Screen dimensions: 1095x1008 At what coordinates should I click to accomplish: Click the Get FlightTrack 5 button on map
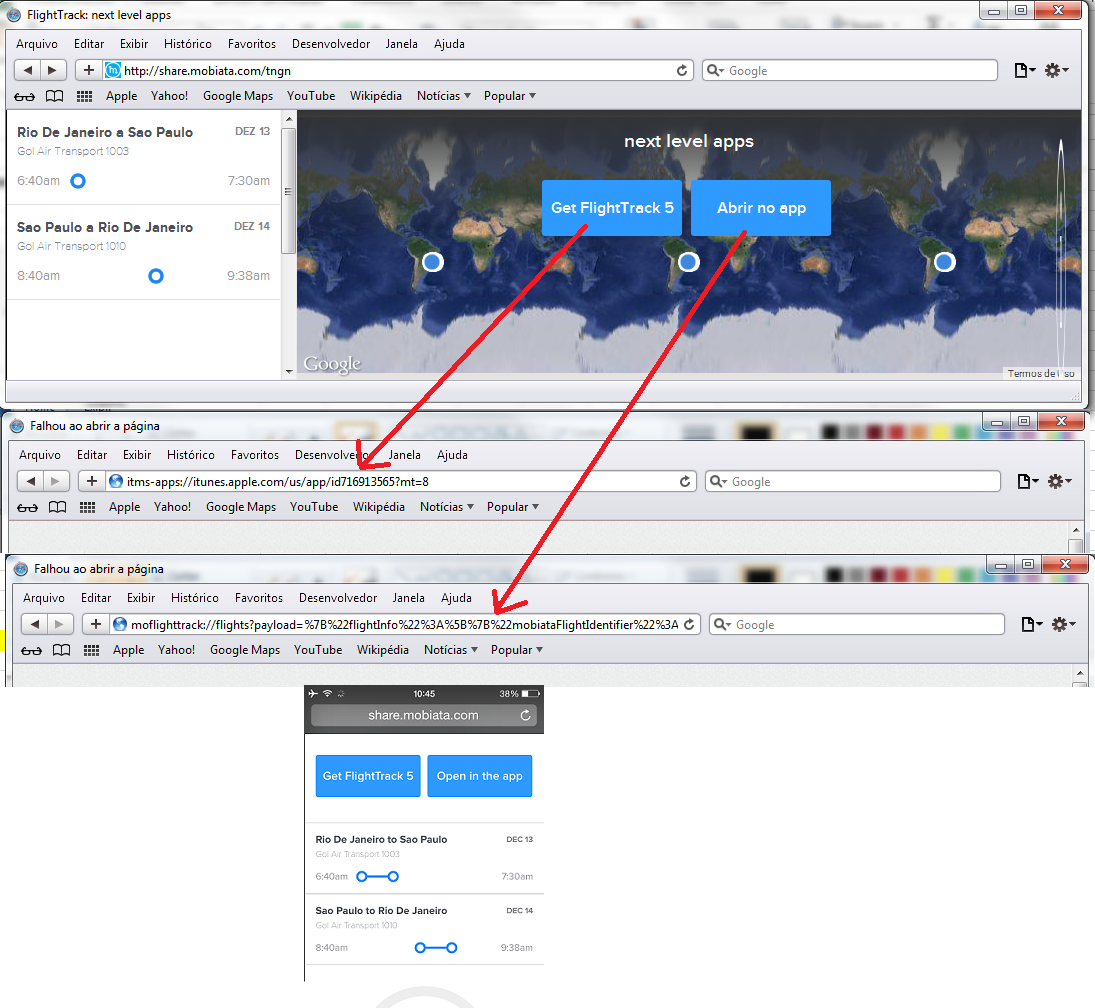click(x=612, y=208)
